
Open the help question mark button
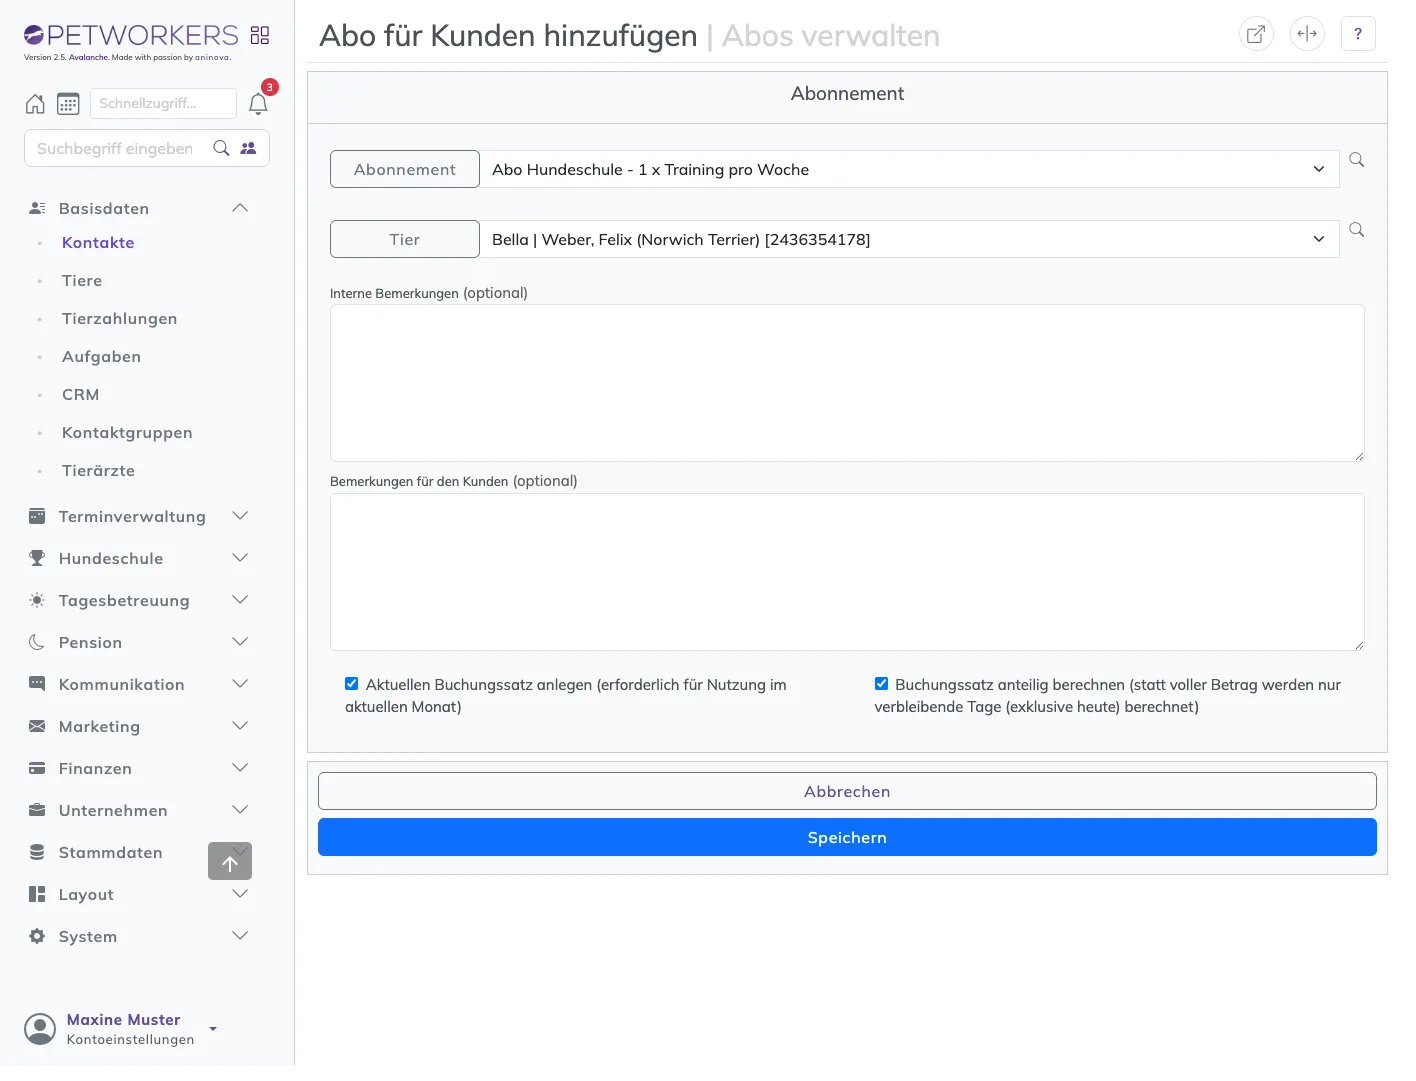[x=1358, y=34]
